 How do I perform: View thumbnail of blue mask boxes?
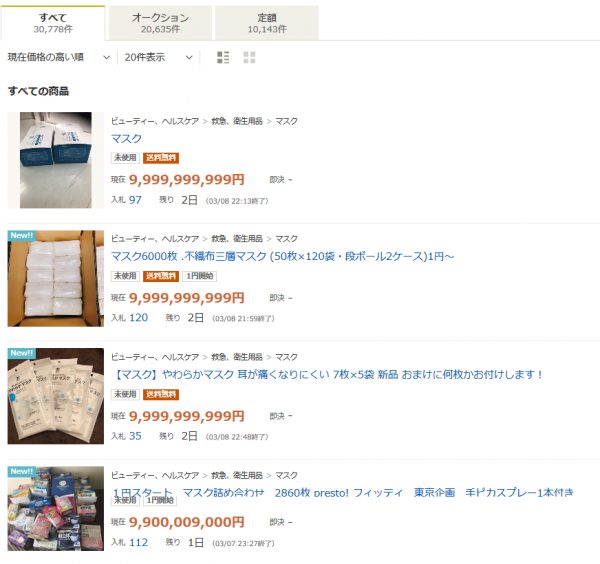[56, 160]
